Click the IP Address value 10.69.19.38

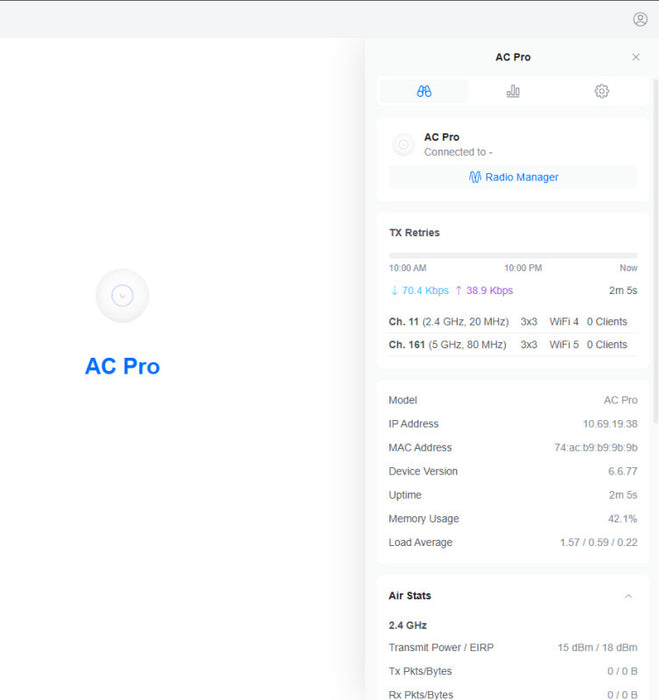click(610, 424)
